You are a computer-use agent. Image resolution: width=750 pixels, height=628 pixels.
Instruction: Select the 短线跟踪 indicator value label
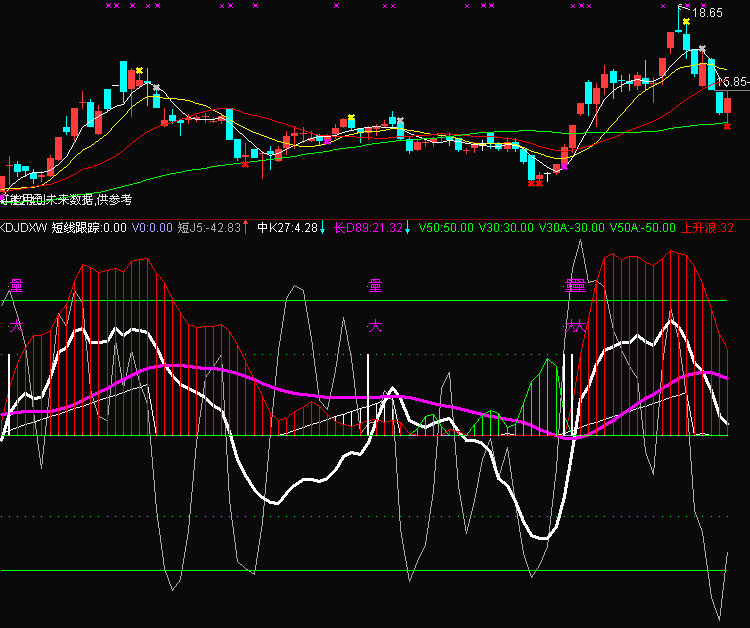[89, 228]
